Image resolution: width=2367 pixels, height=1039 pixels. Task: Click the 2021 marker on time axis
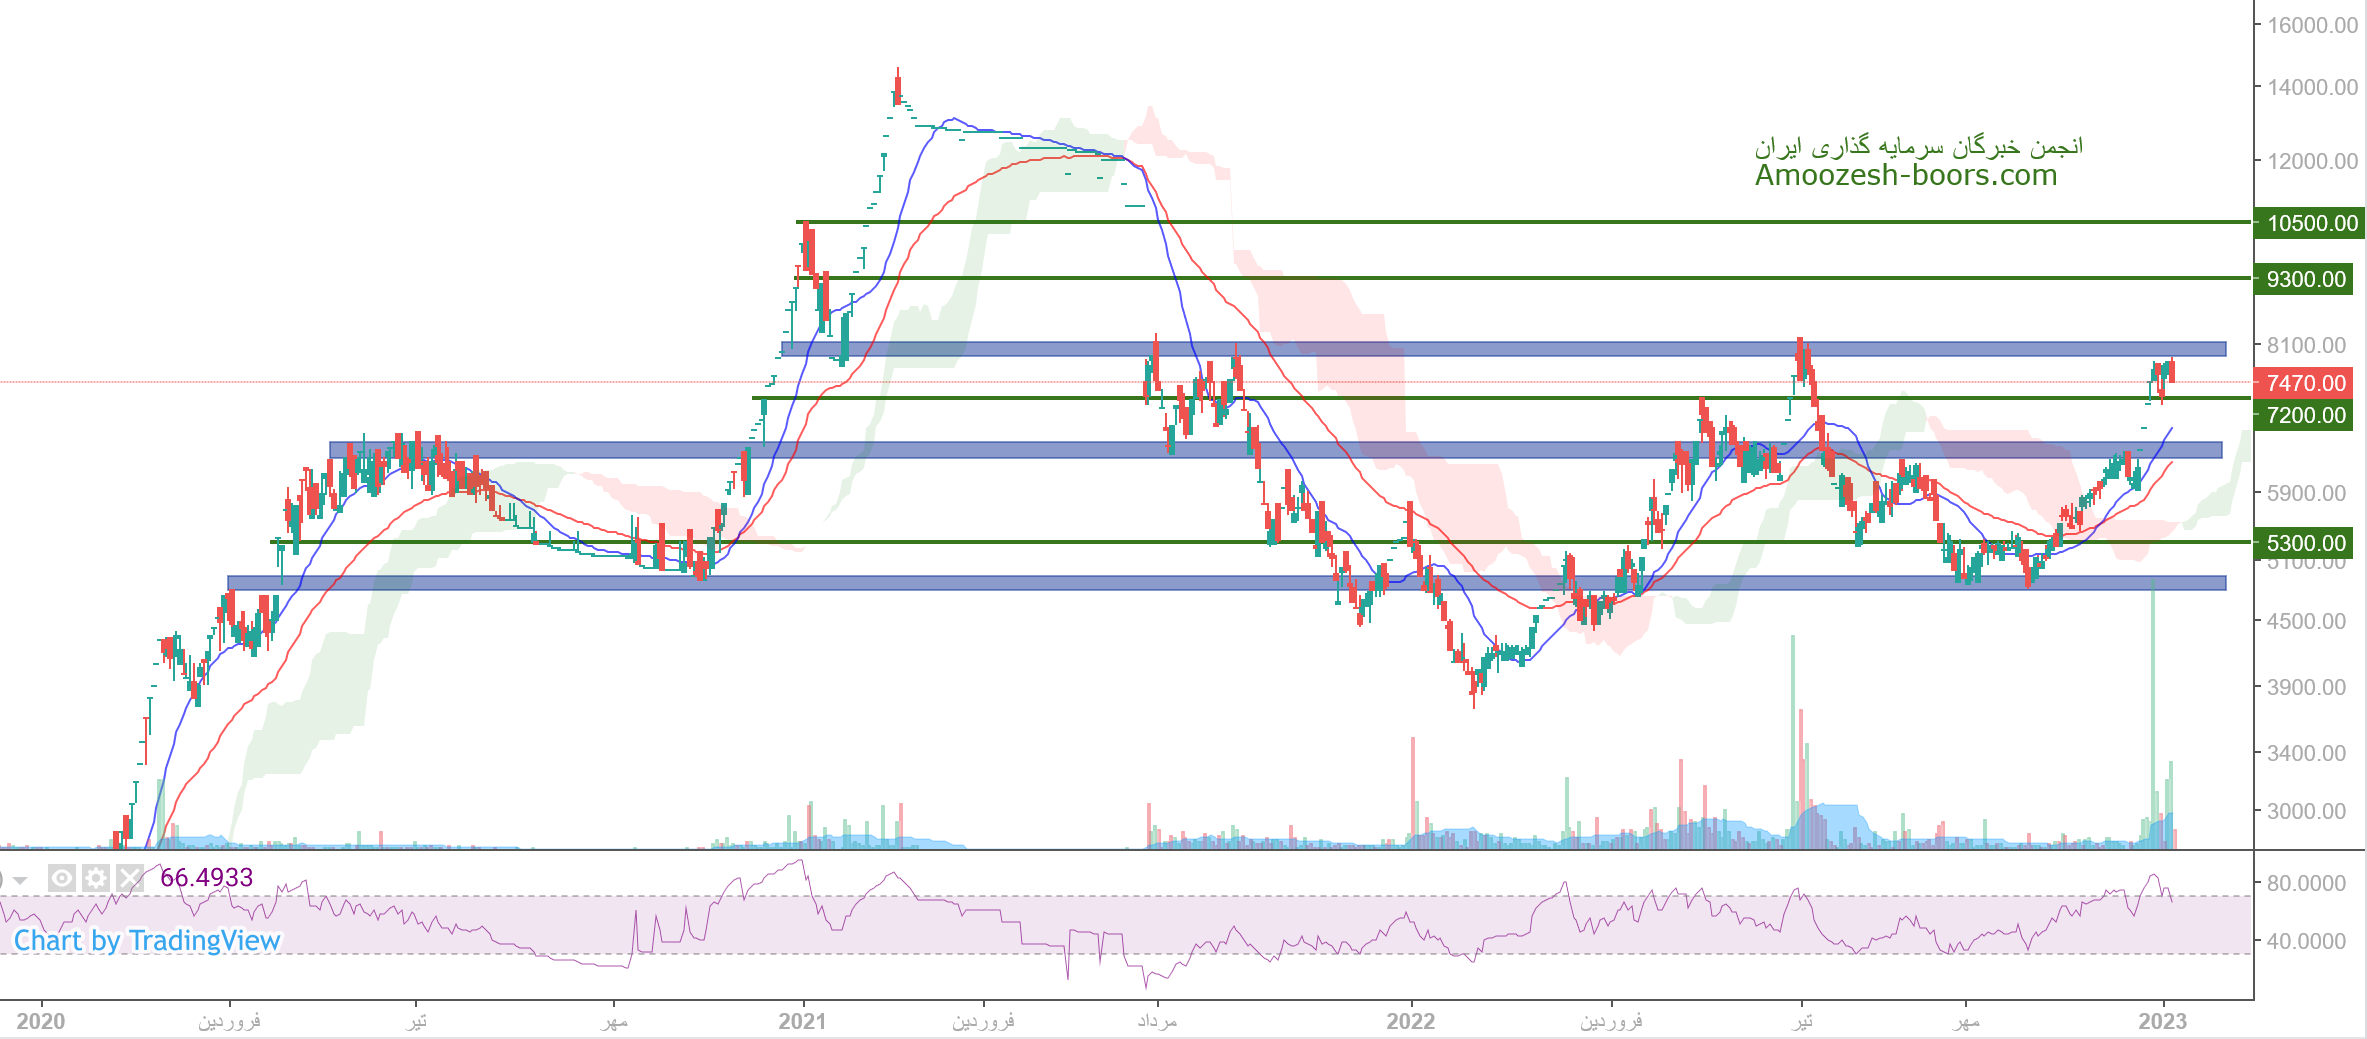802,1021
